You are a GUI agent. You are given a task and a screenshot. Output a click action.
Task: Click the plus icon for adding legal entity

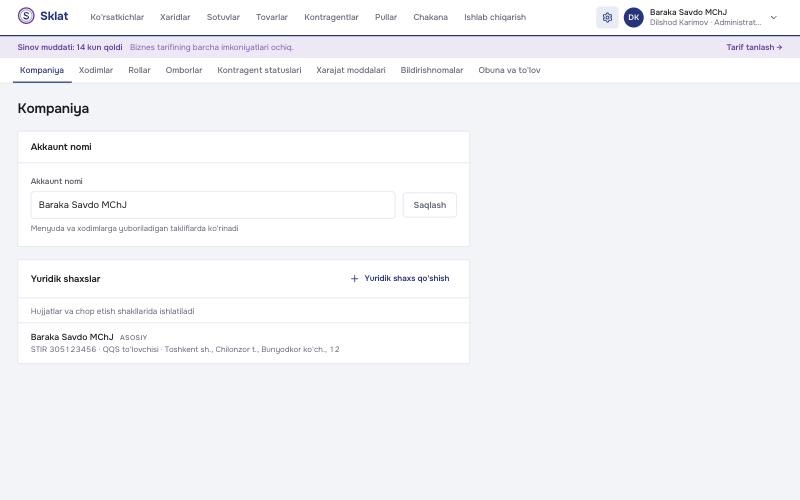click(355, 279)
